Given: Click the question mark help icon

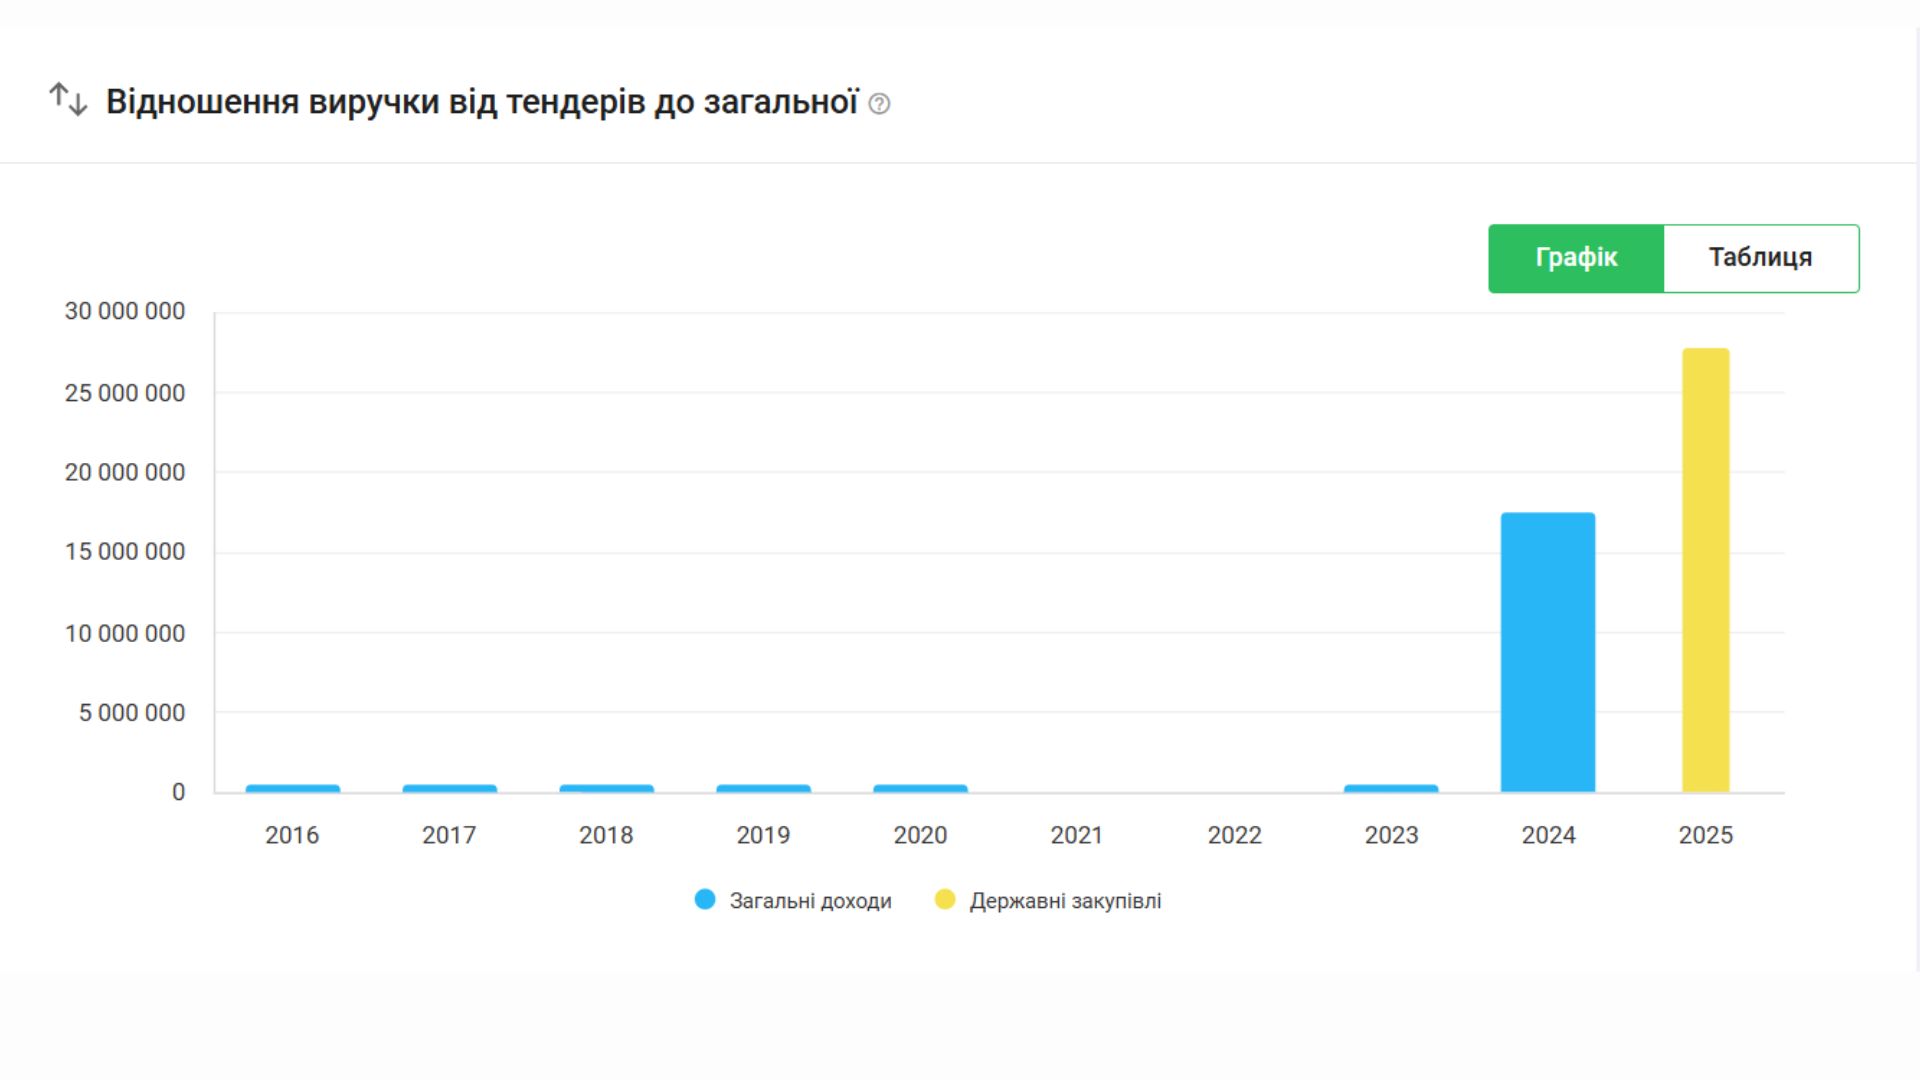Looking at the screenshot, I should (x=879, y=104).
